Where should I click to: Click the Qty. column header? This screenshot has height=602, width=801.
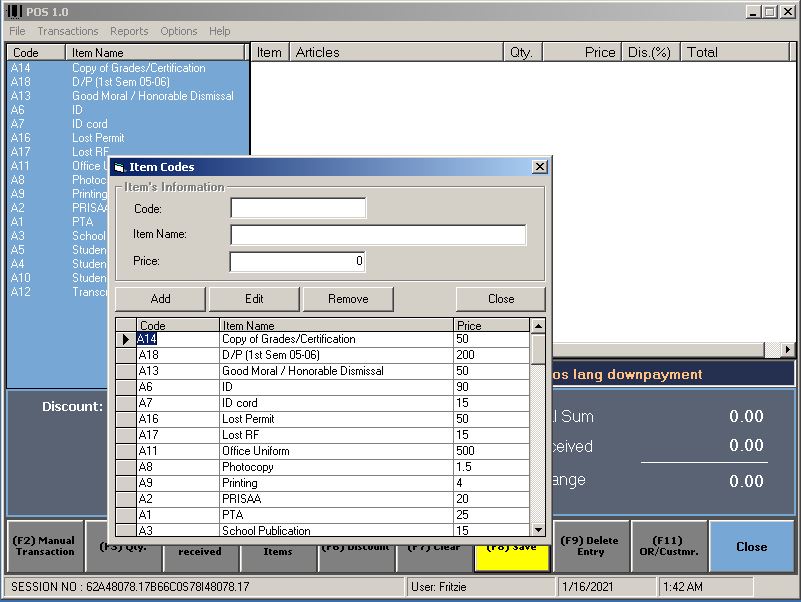point(523,53)
